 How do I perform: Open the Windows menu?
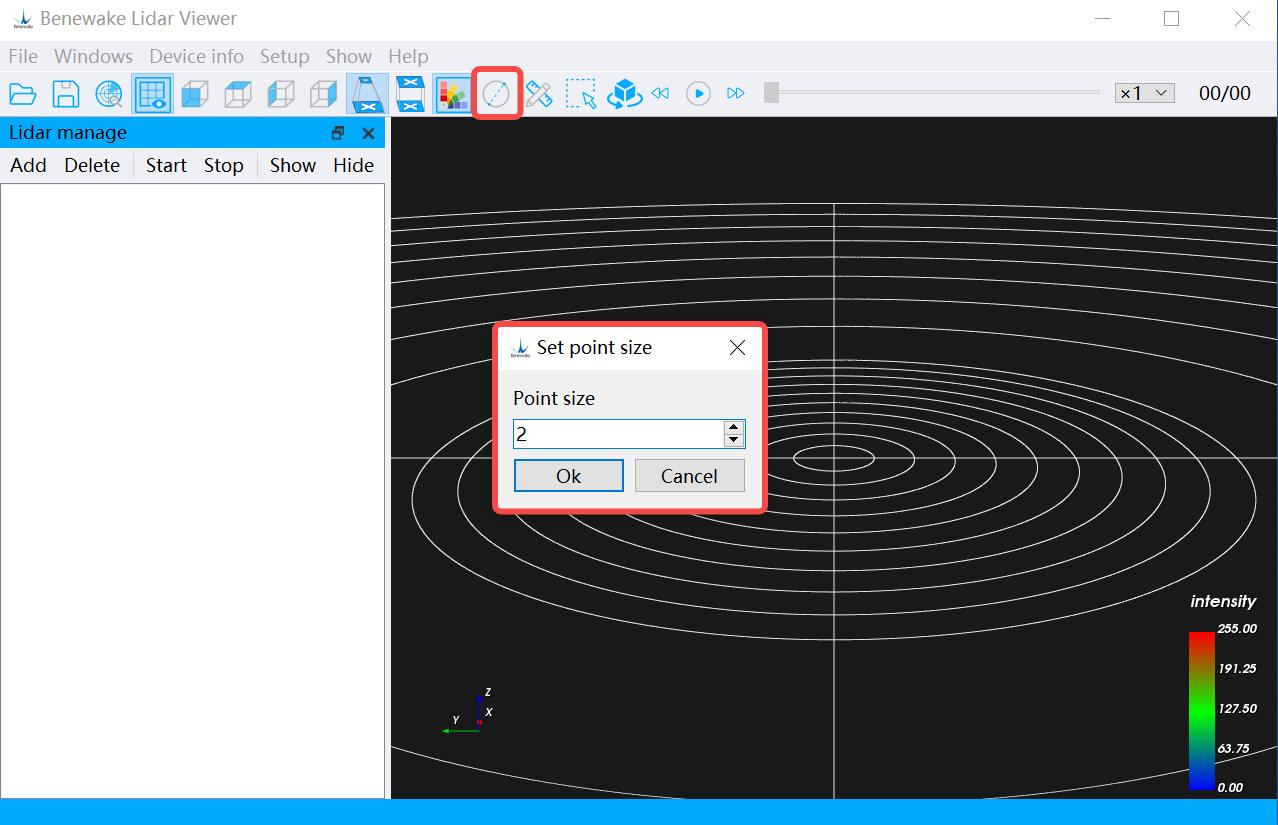(93, 56)
